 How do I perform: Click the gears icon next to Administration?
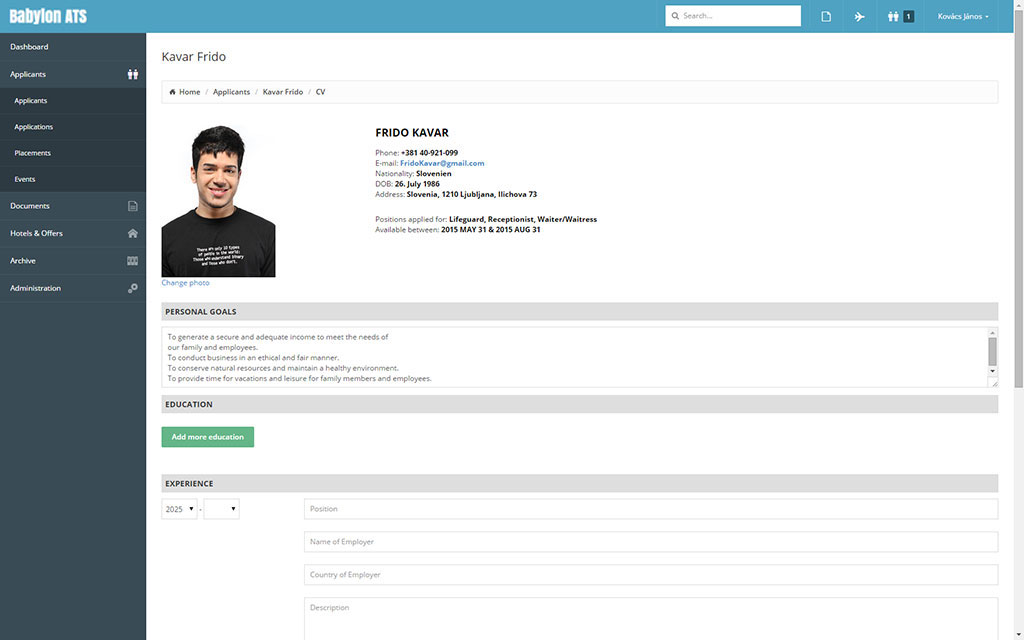tap(133, 288)
